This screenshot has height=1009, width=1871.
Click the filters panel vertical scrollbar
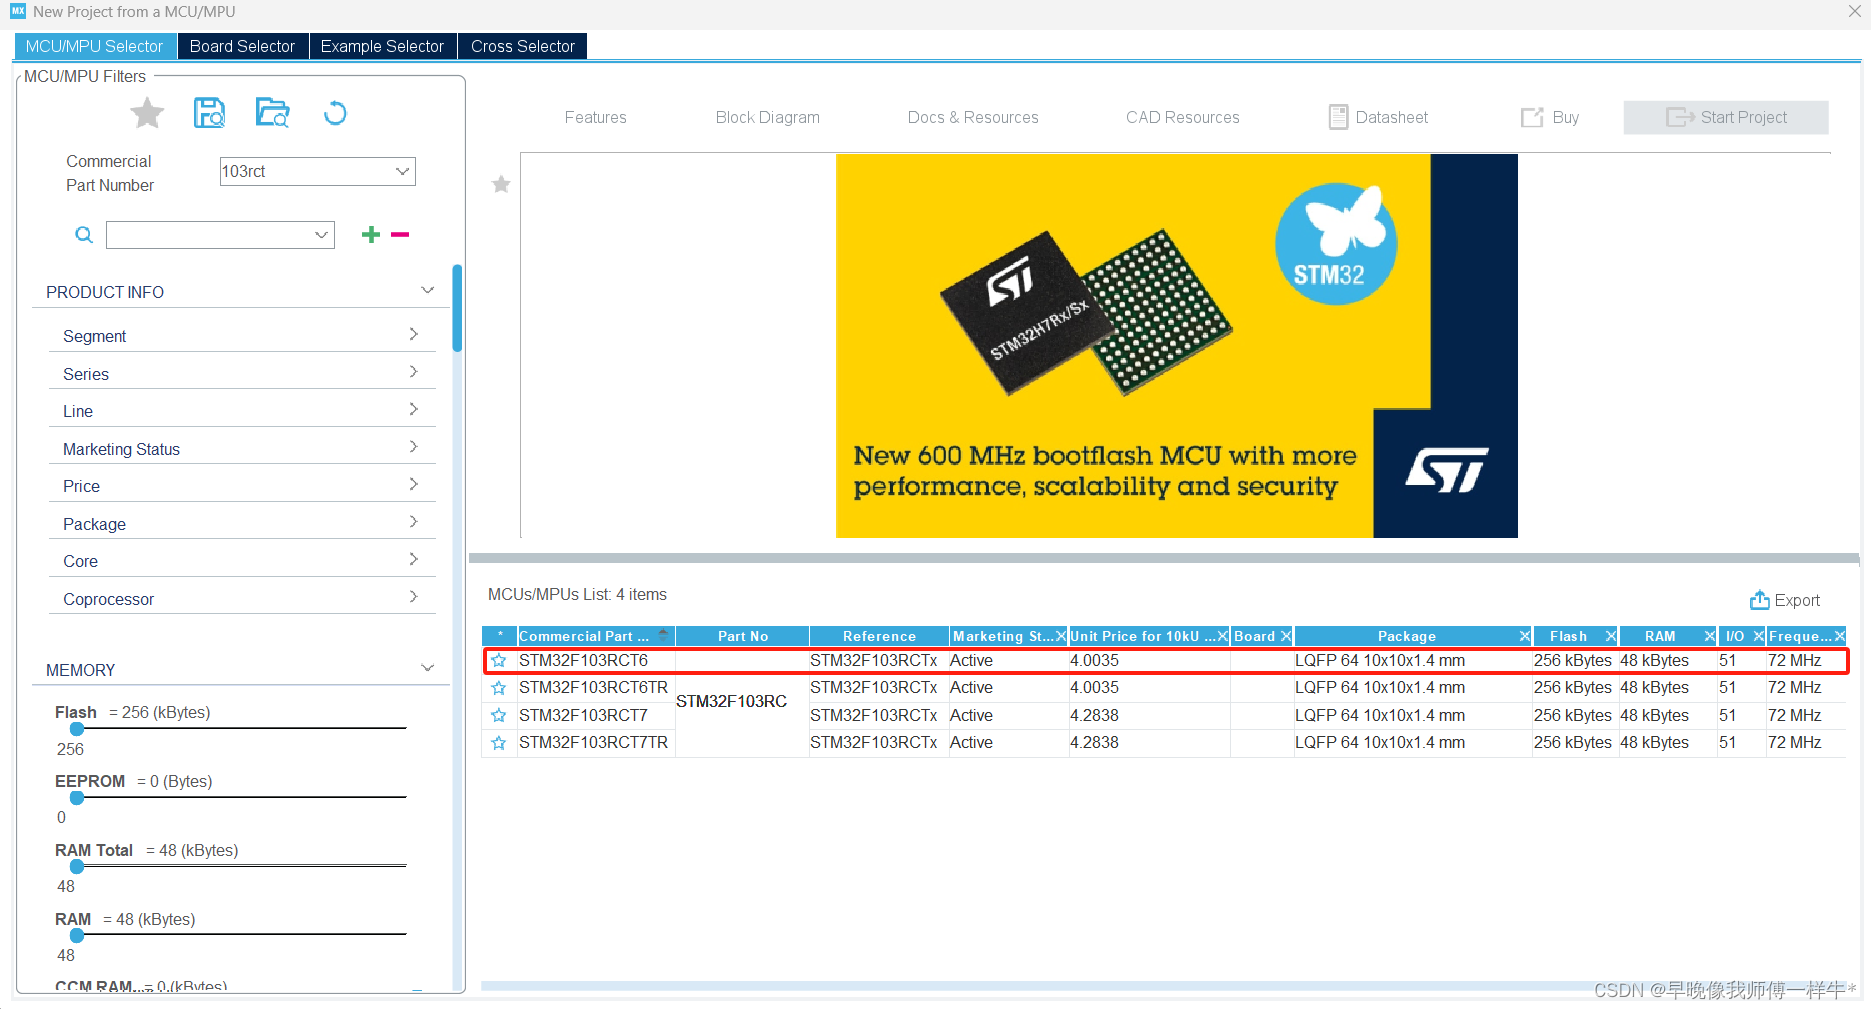[x=457, y=308]
